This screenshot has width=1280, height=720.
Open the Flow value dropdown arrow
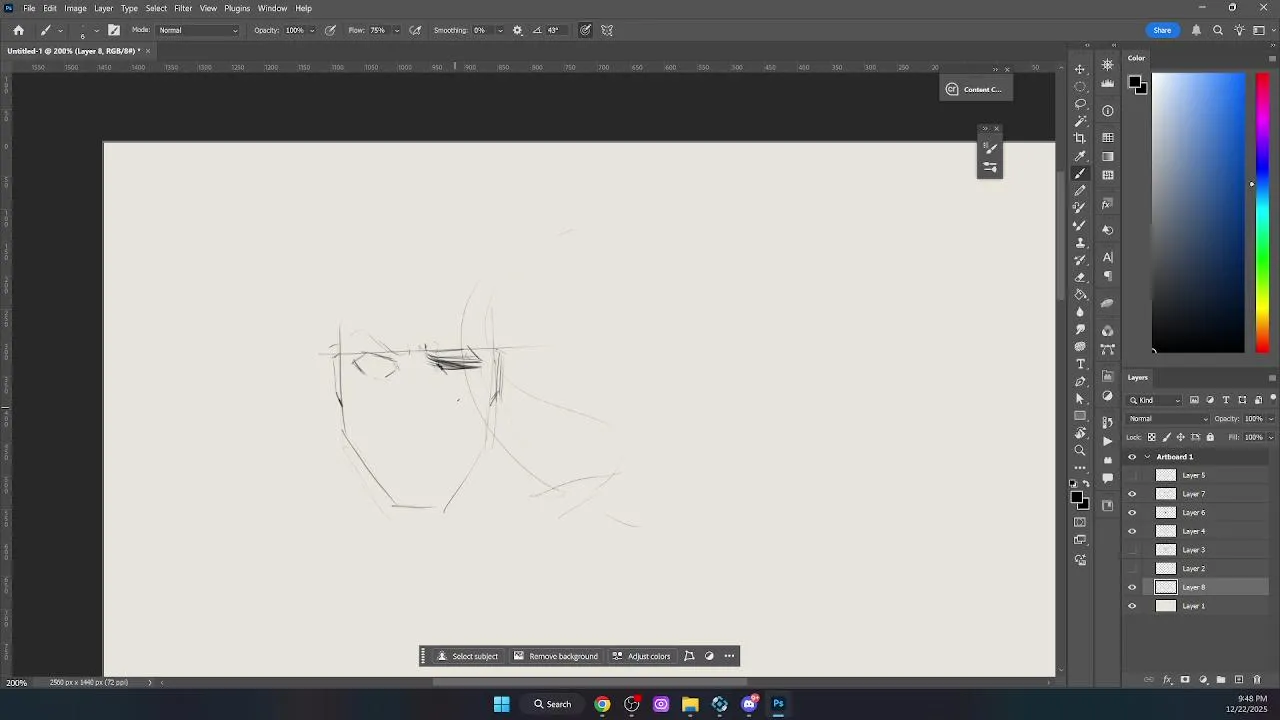(396, 30)
